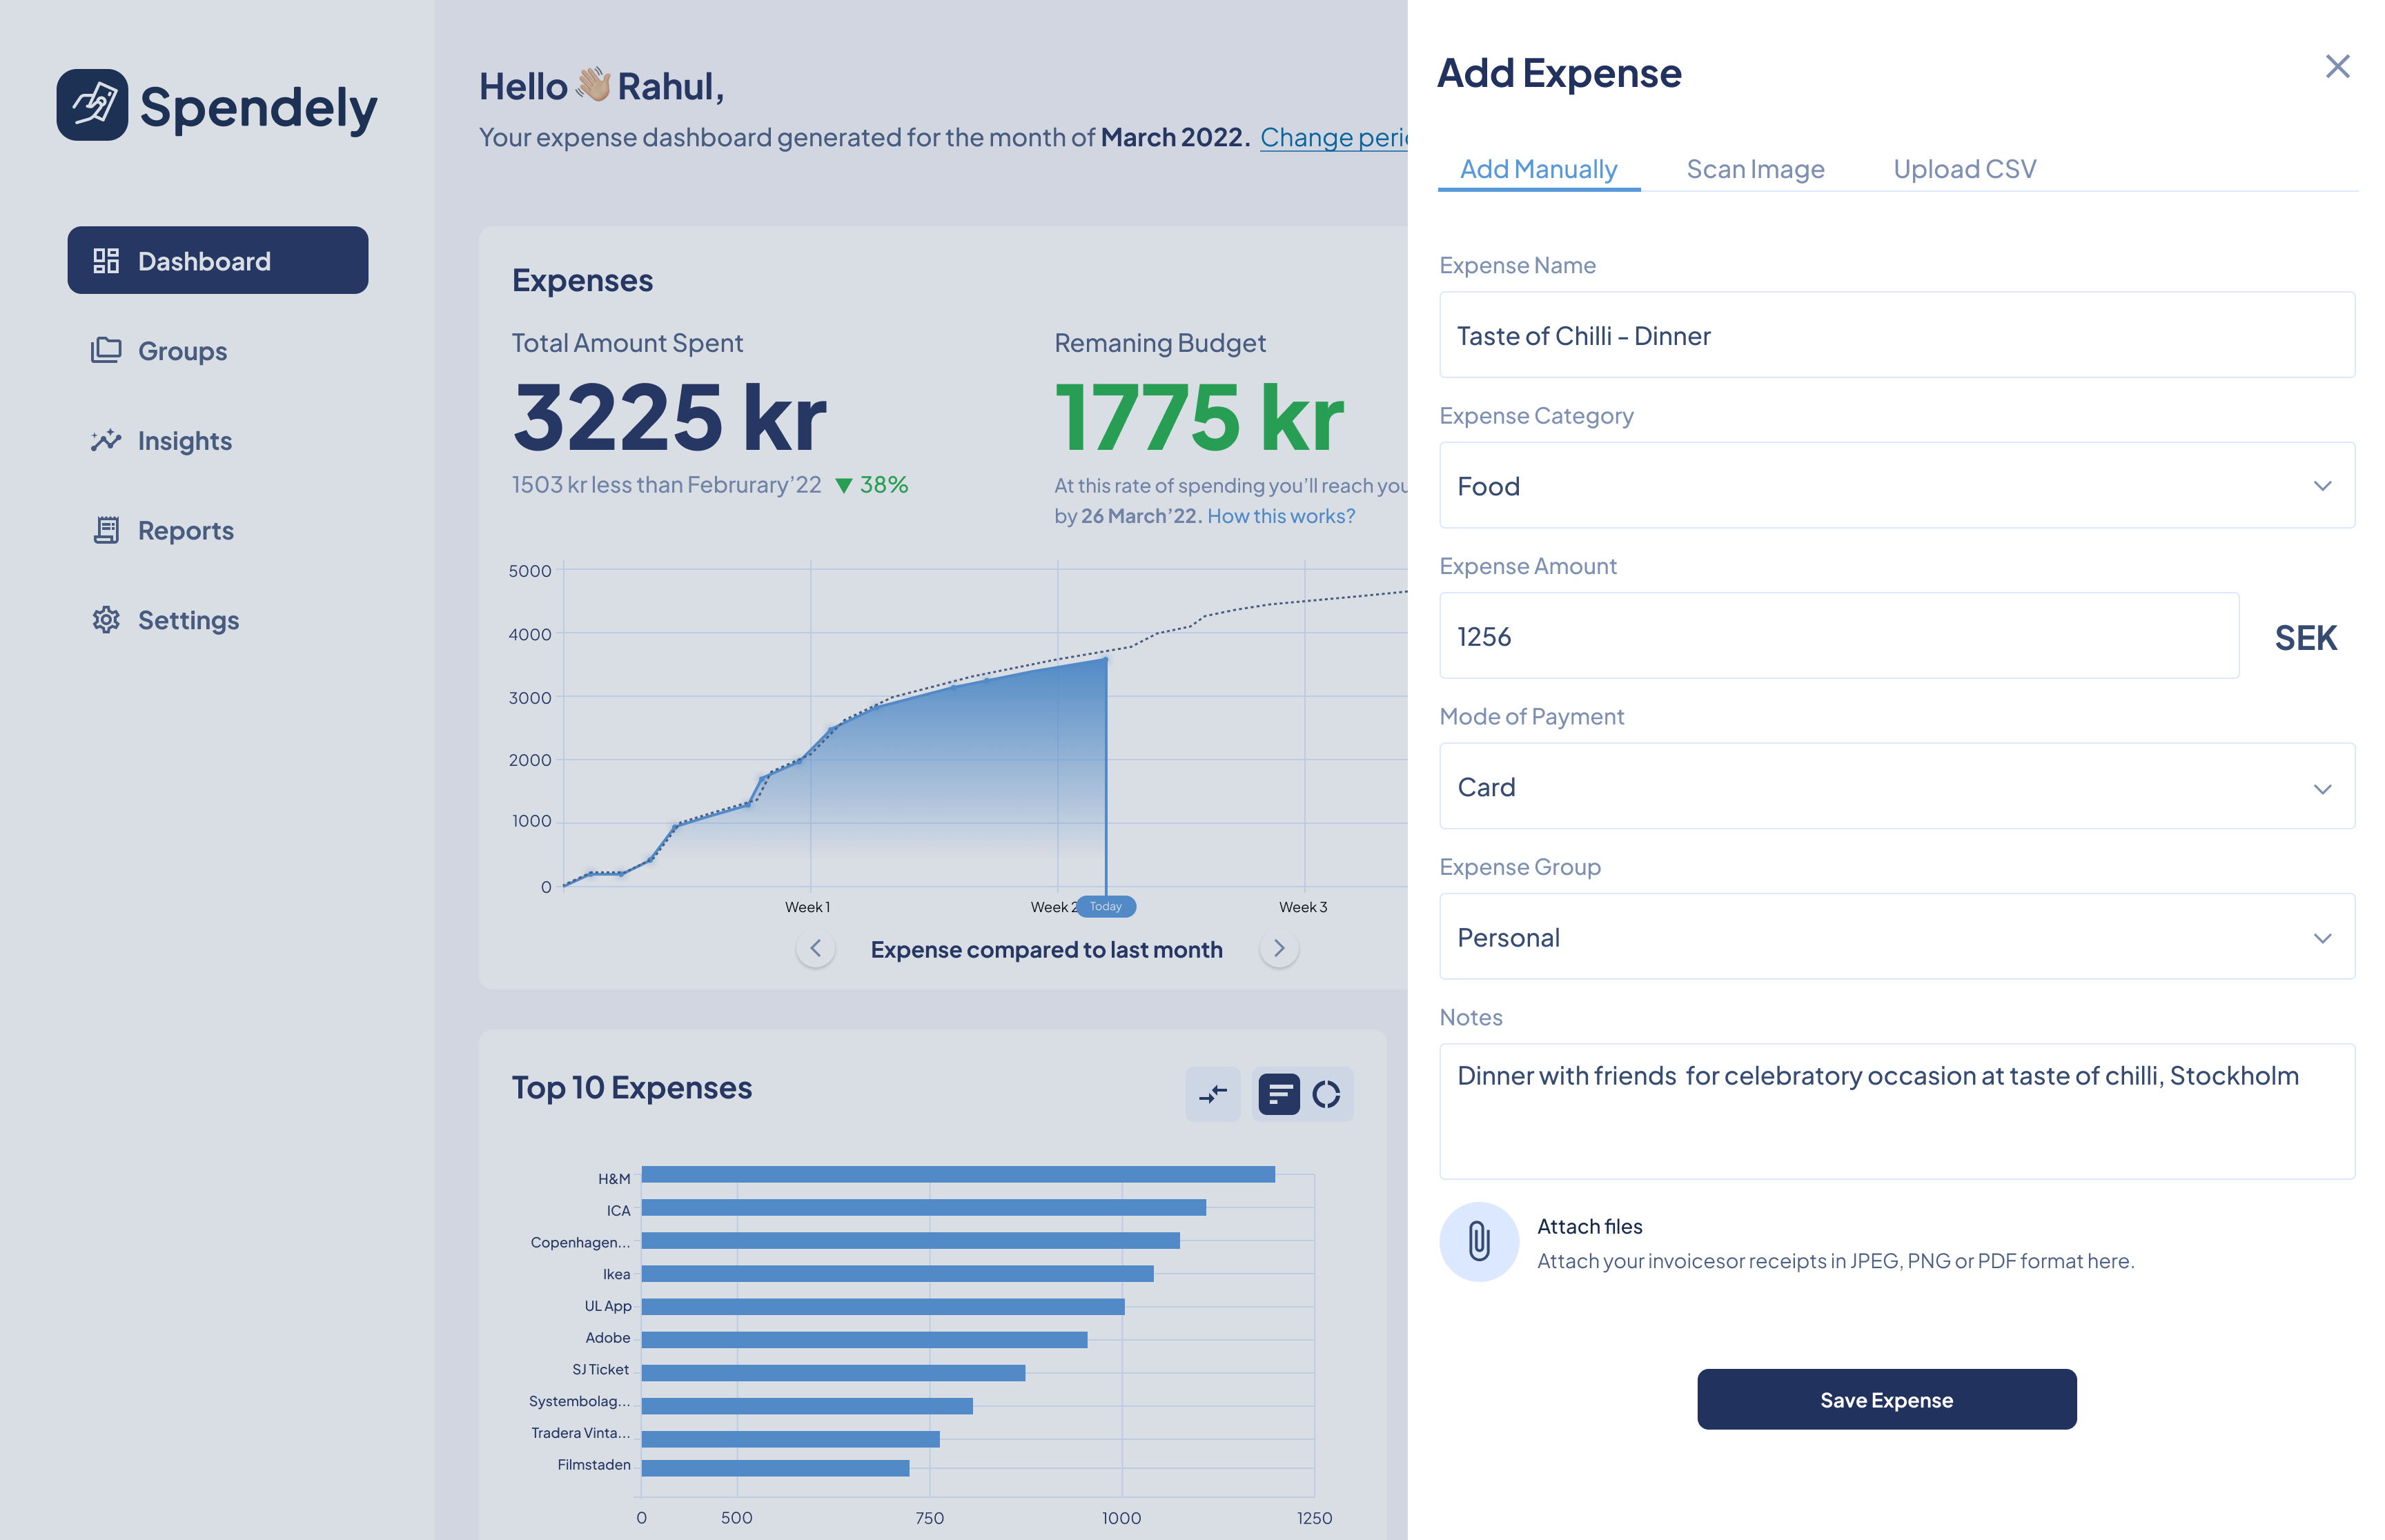Click the Groups folder icon
Viewport: 2385px width, 1540px height.
point(106,350)
